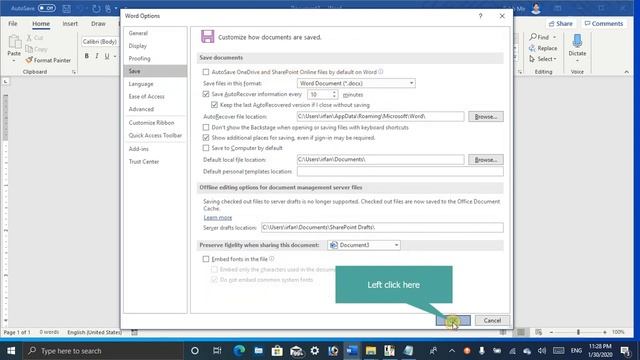Click the Paste icon in Word ribbon
Screen dimensions: 640x360
point(14,41)
